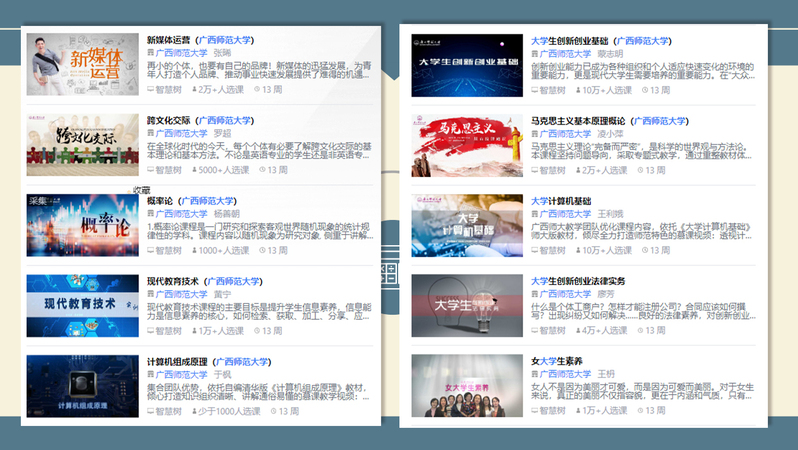Open the 概率论 course thumbnail
This screenshot has width=798, height=450.
tap(82, 225)
